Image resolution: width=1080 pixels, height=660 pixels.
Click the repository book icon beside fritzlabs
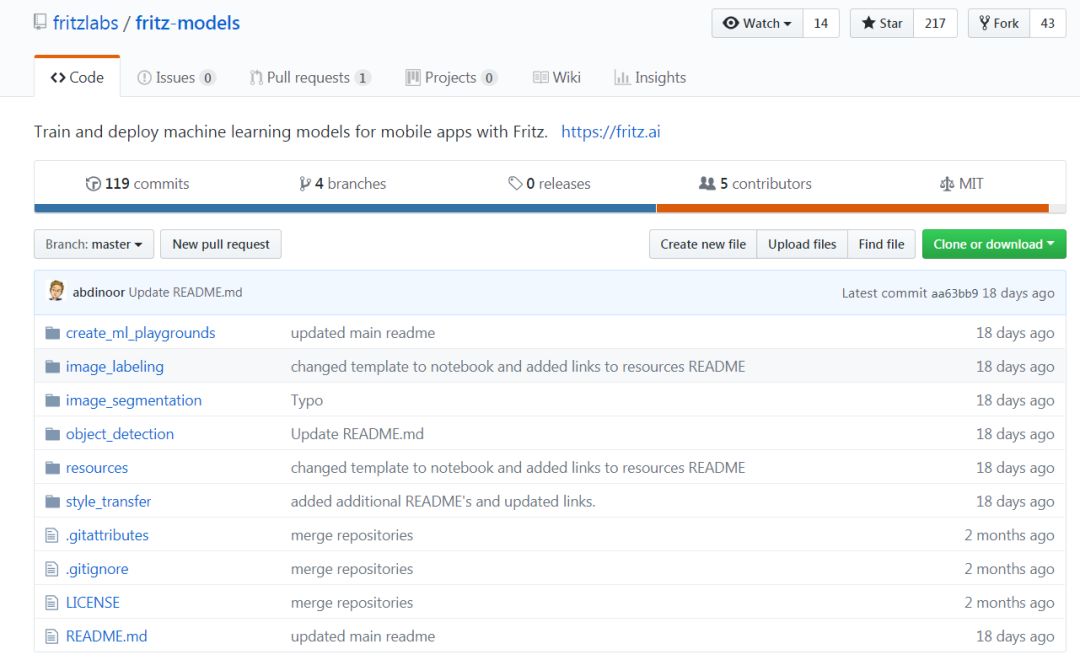tap(40, 22)
